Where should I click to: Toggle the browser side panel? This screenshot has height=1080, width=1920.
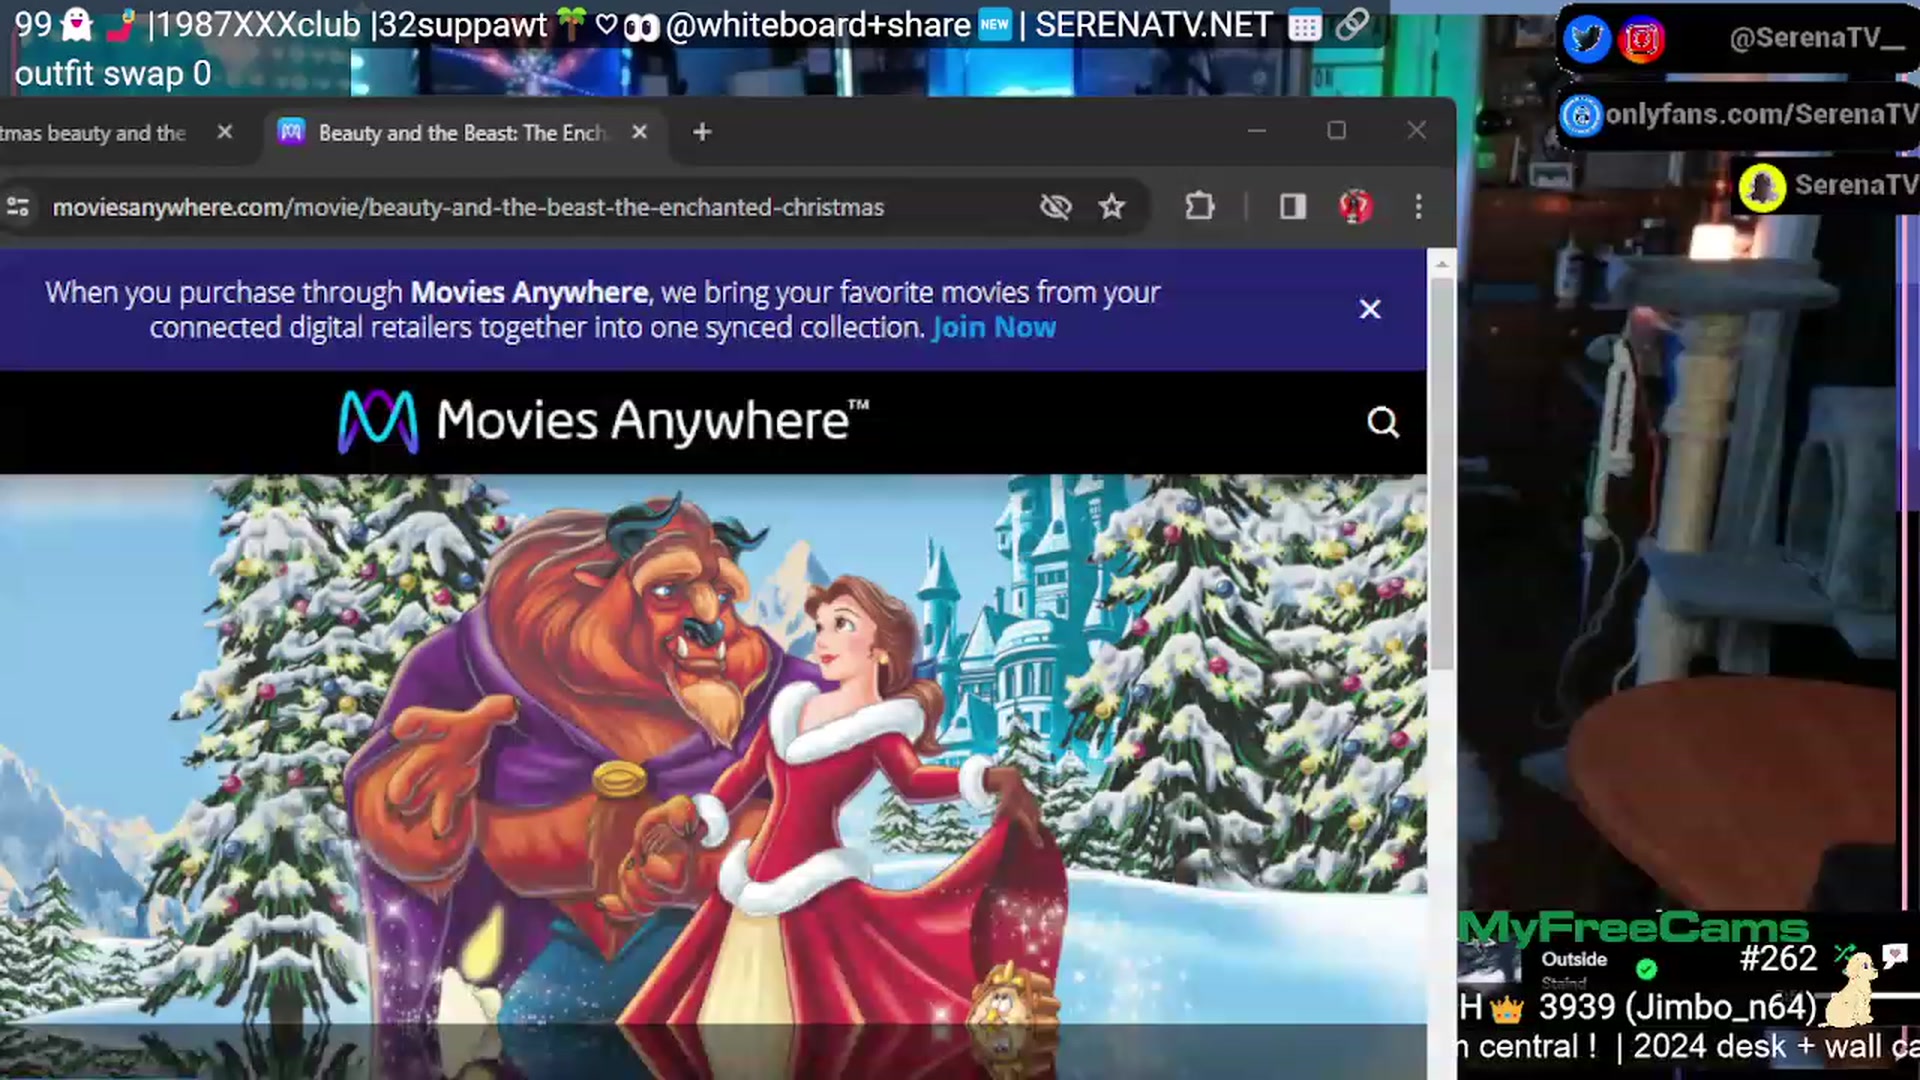(1293, 207)
